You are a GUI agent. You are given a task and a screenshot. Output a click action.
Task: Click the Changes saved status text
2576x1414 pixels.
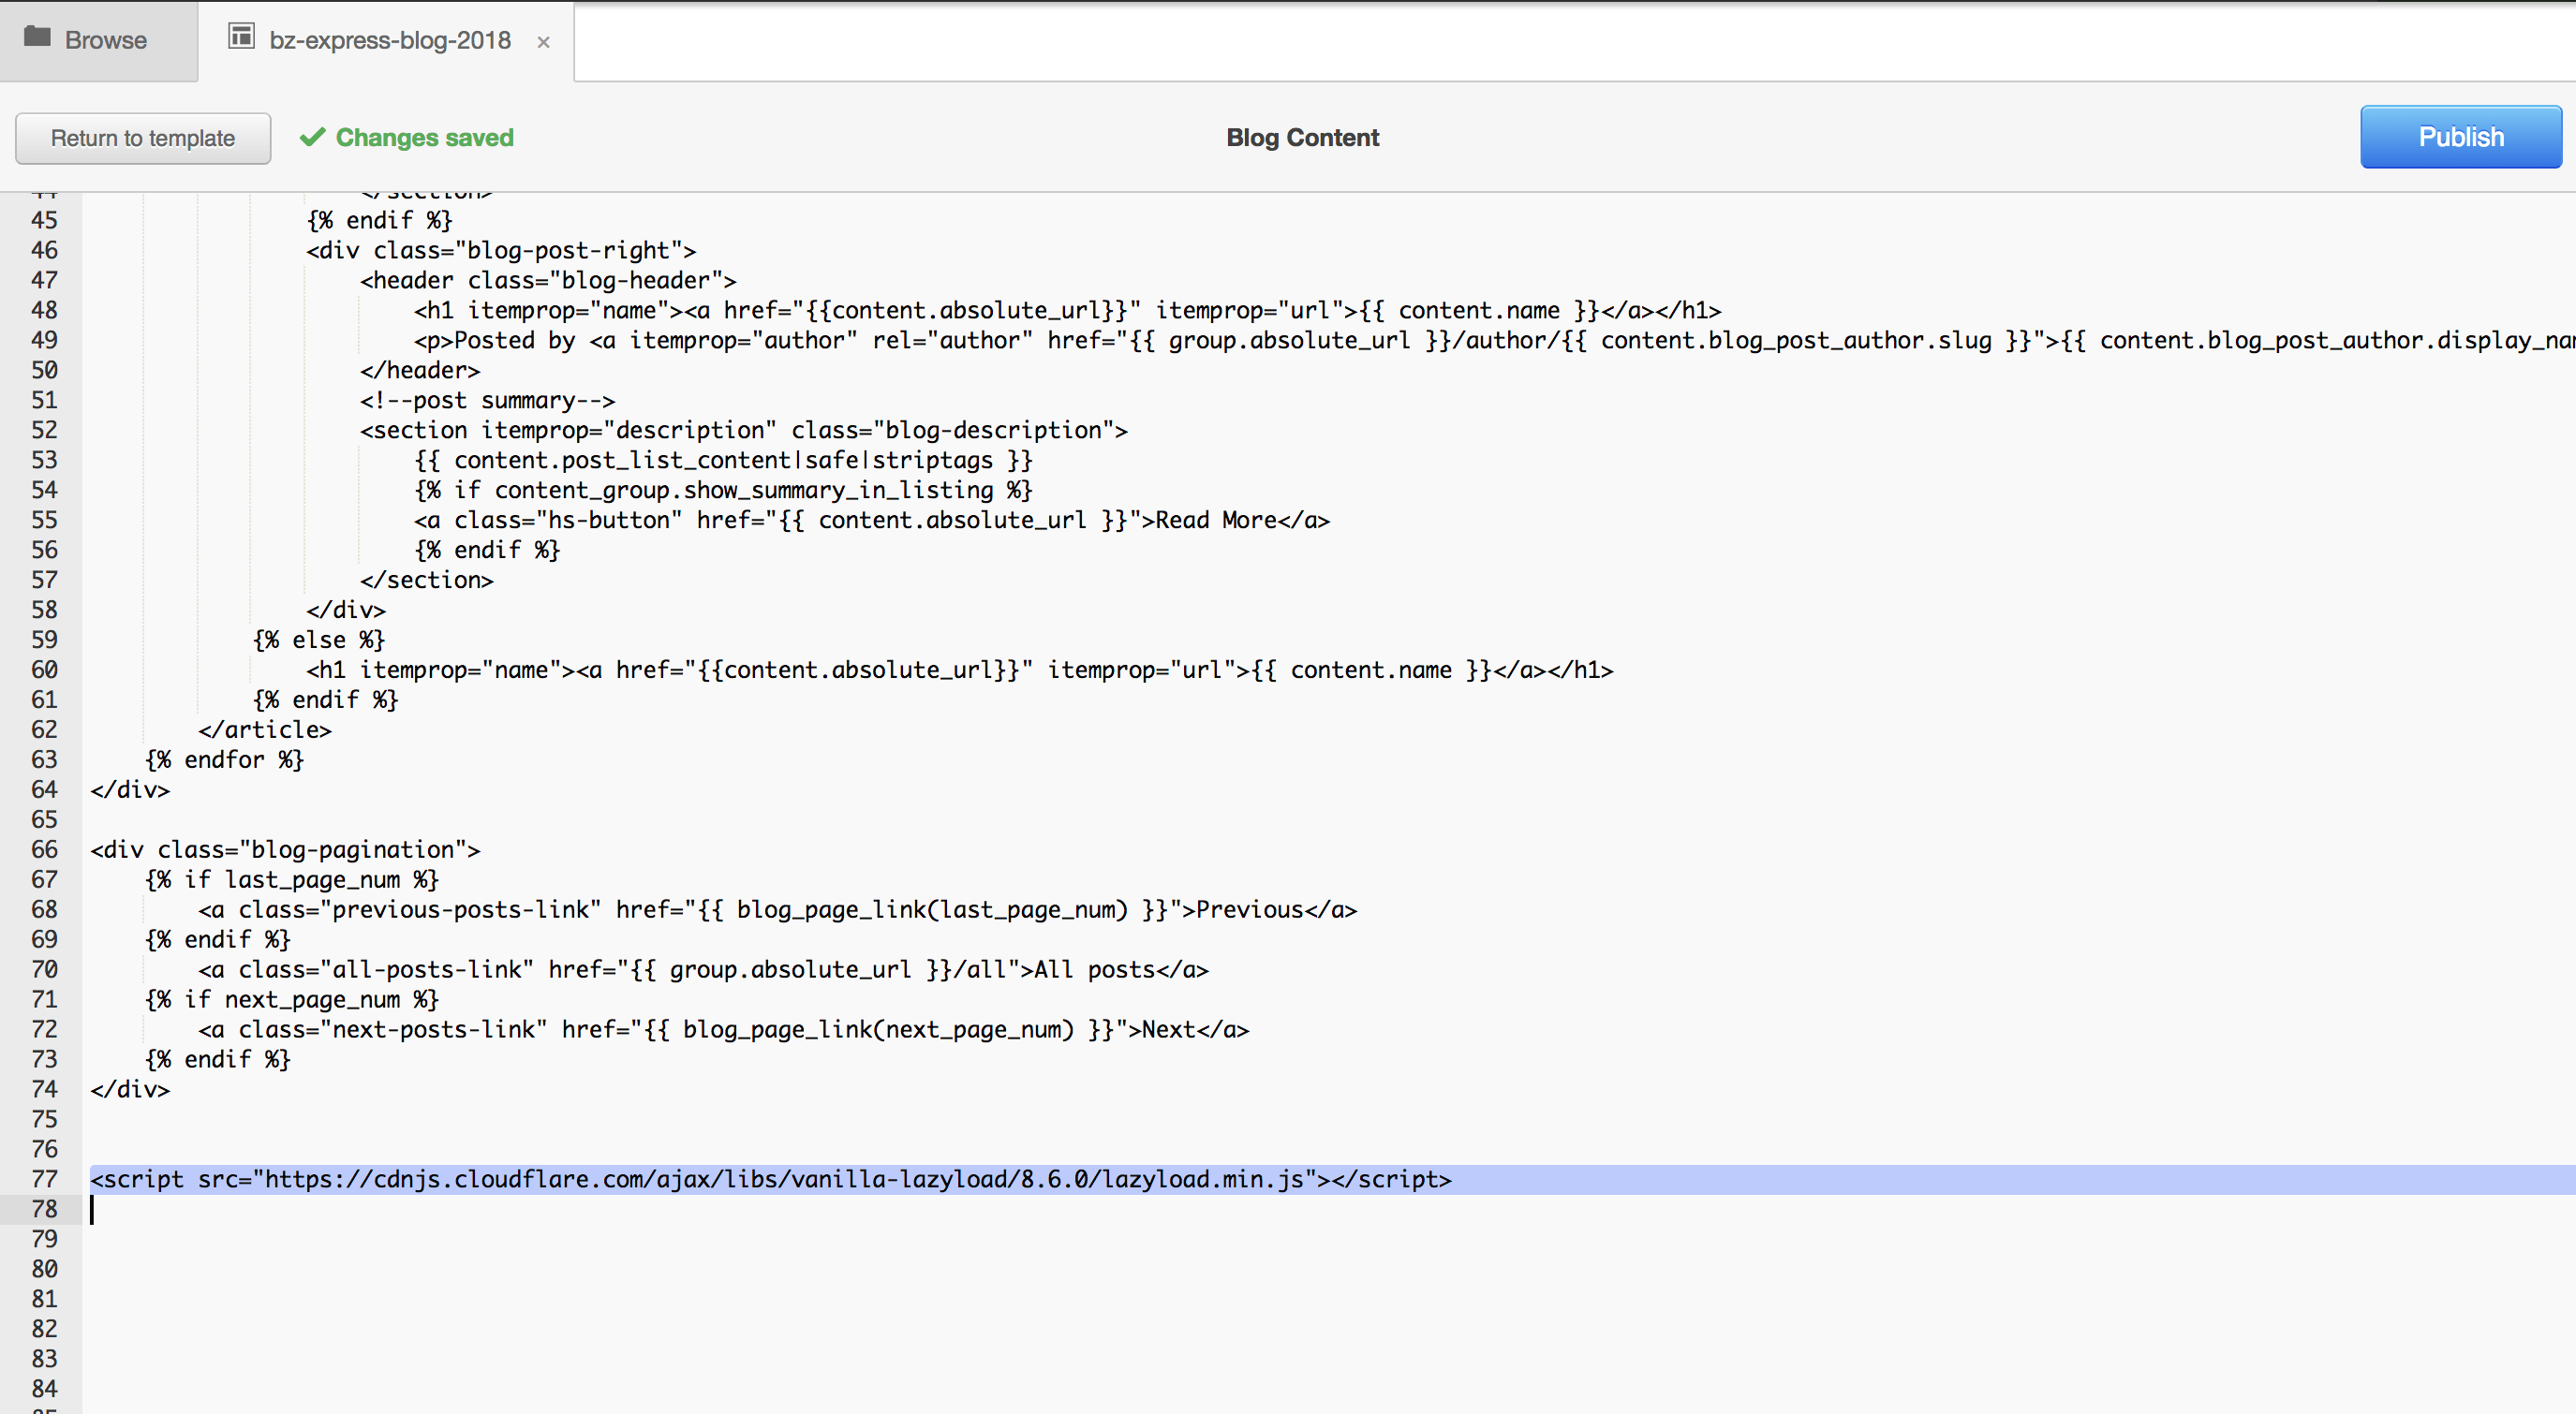click(424, 137)
